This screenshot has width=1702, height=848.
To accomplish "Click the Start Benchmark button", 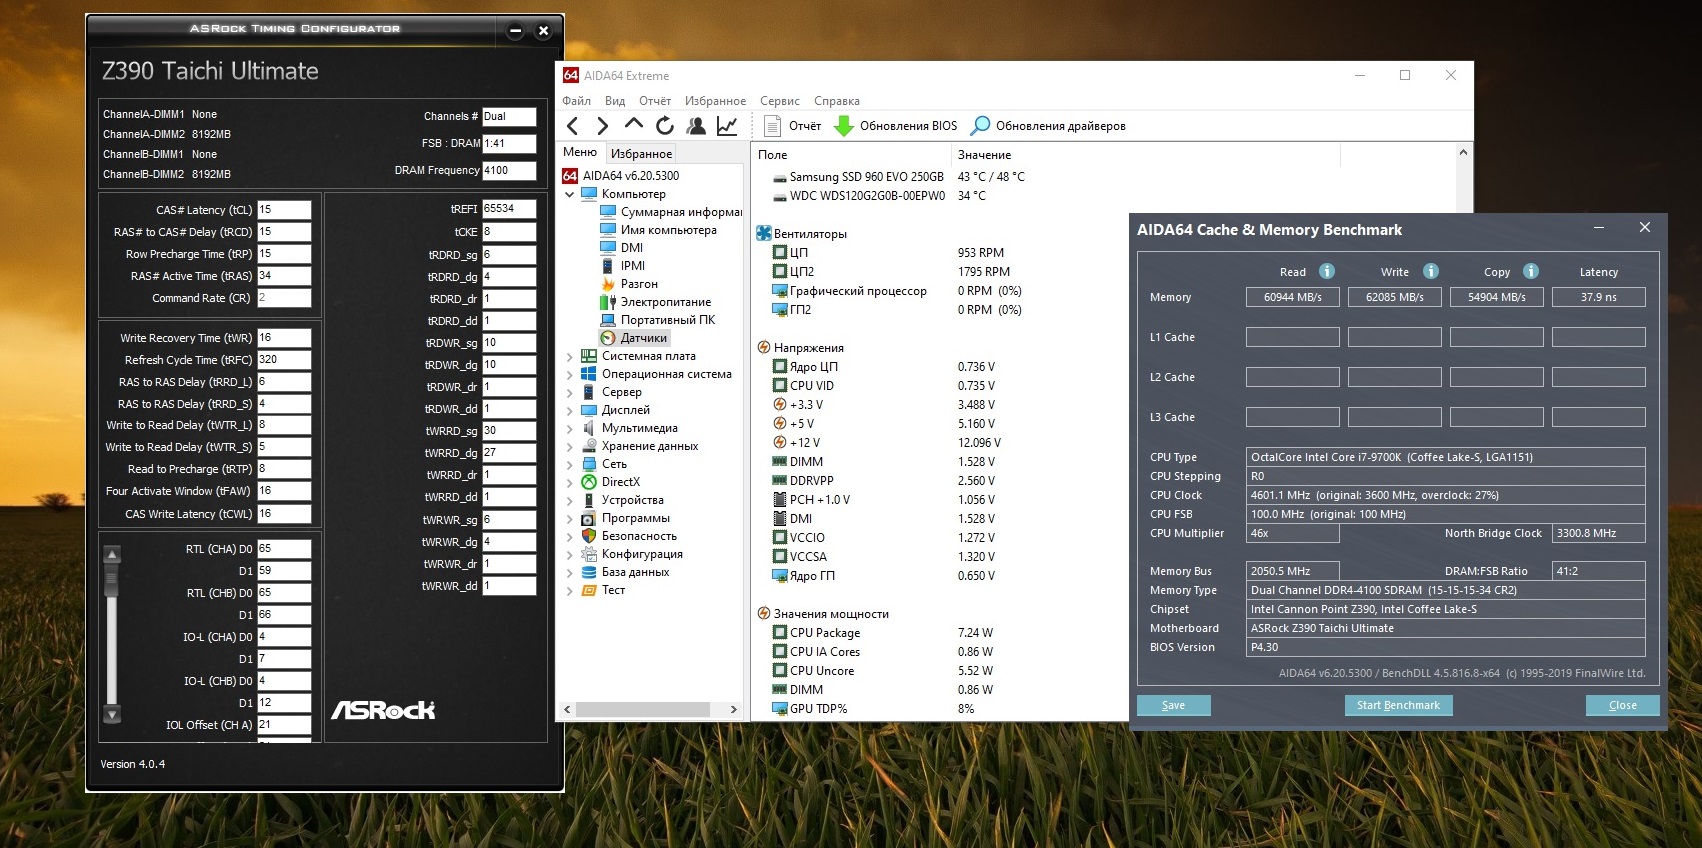I will [1398, 705].
